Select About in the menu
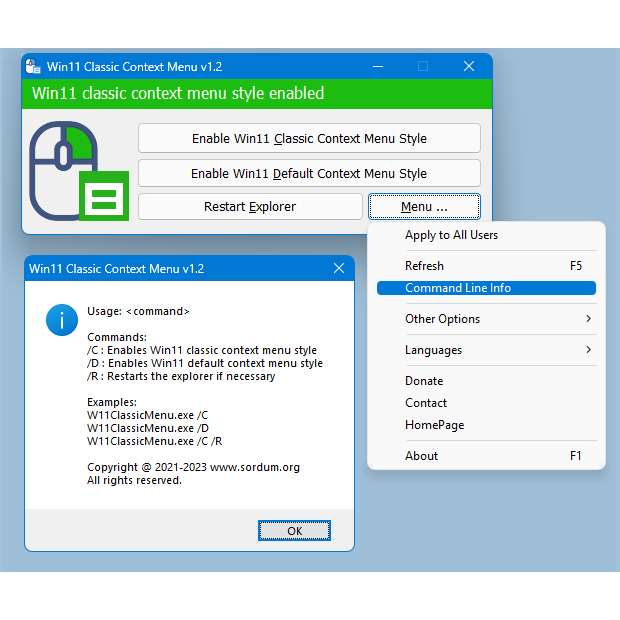 [486, 456]
